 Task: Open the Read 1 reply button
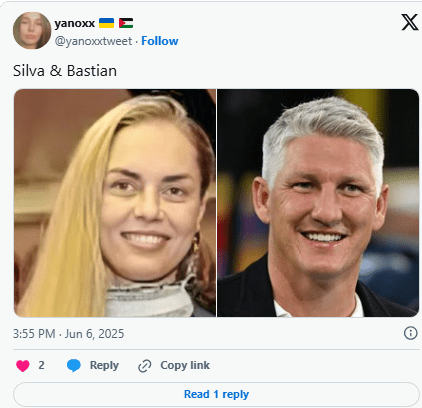click(216, 394)
